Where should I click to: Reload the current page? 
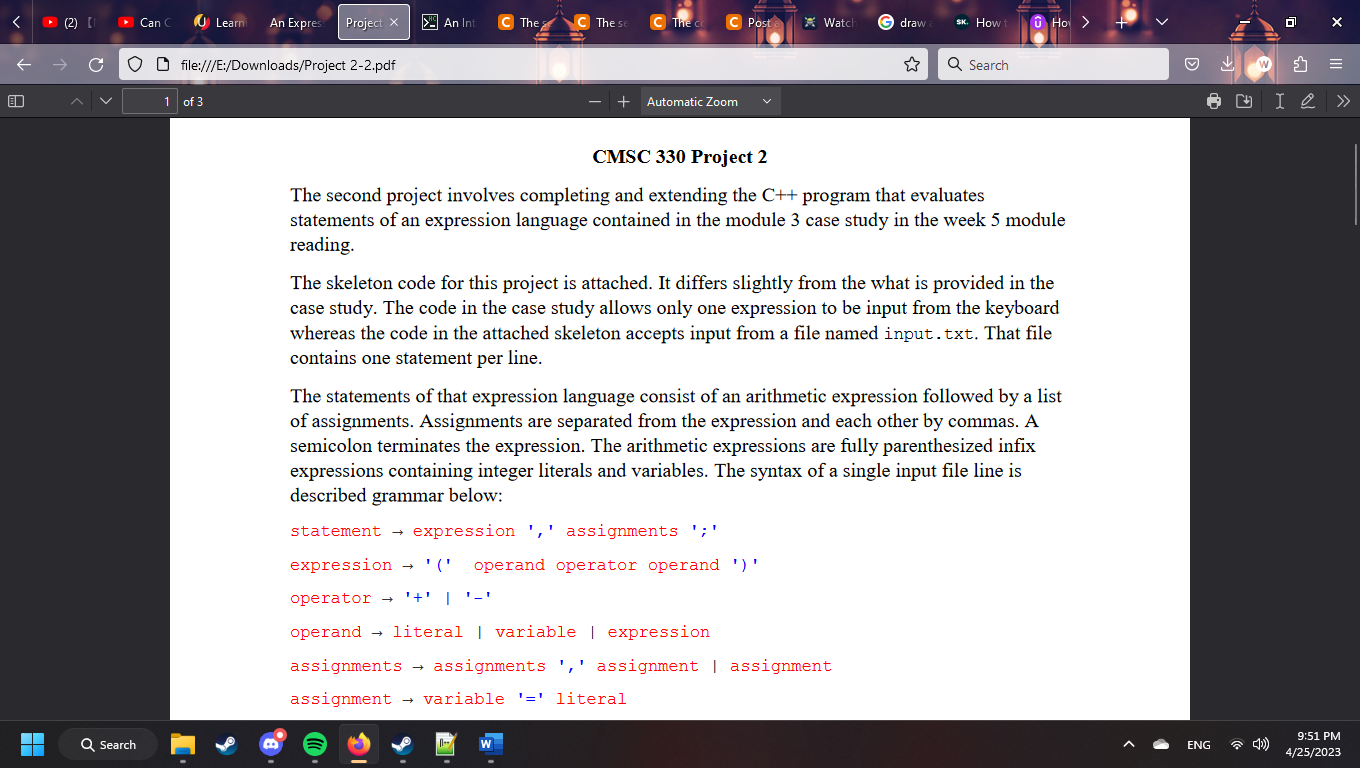click(x=95, y=64)
